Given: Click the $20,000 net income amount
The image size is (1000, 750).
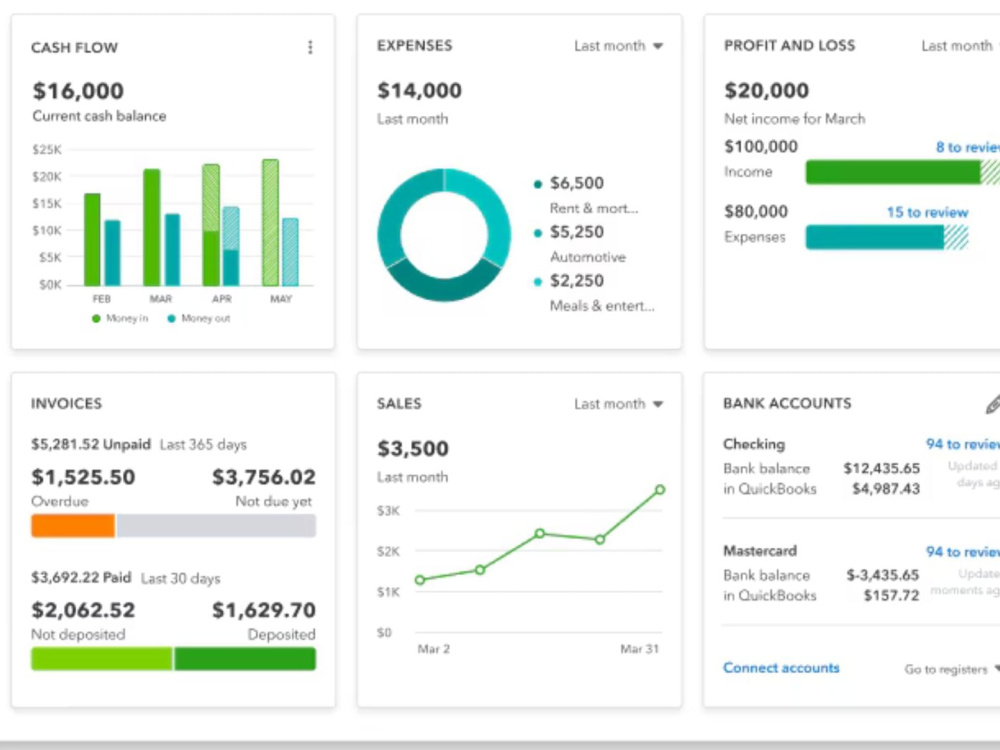Looking at the screenshot, I should 767,91.
